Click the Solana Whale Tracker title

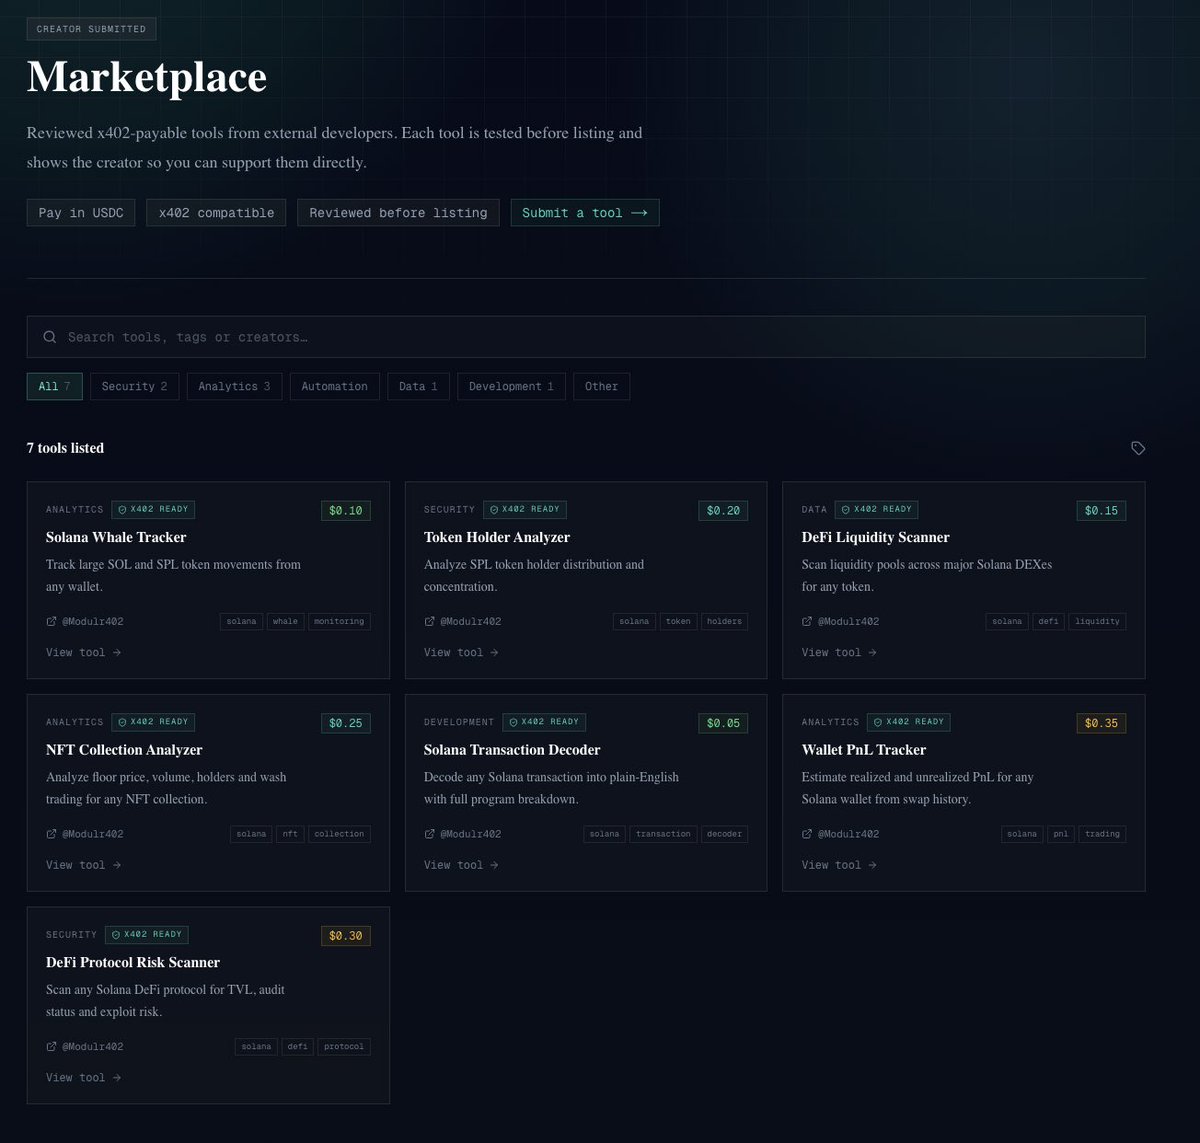pos(116,537)
